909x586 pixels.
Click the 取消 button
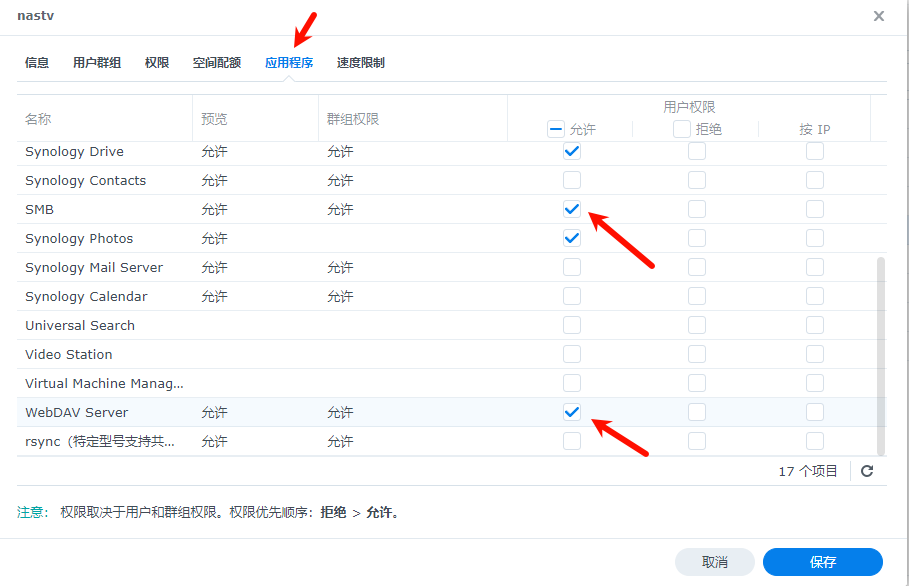pyautogui.click(x=714, y=562)
